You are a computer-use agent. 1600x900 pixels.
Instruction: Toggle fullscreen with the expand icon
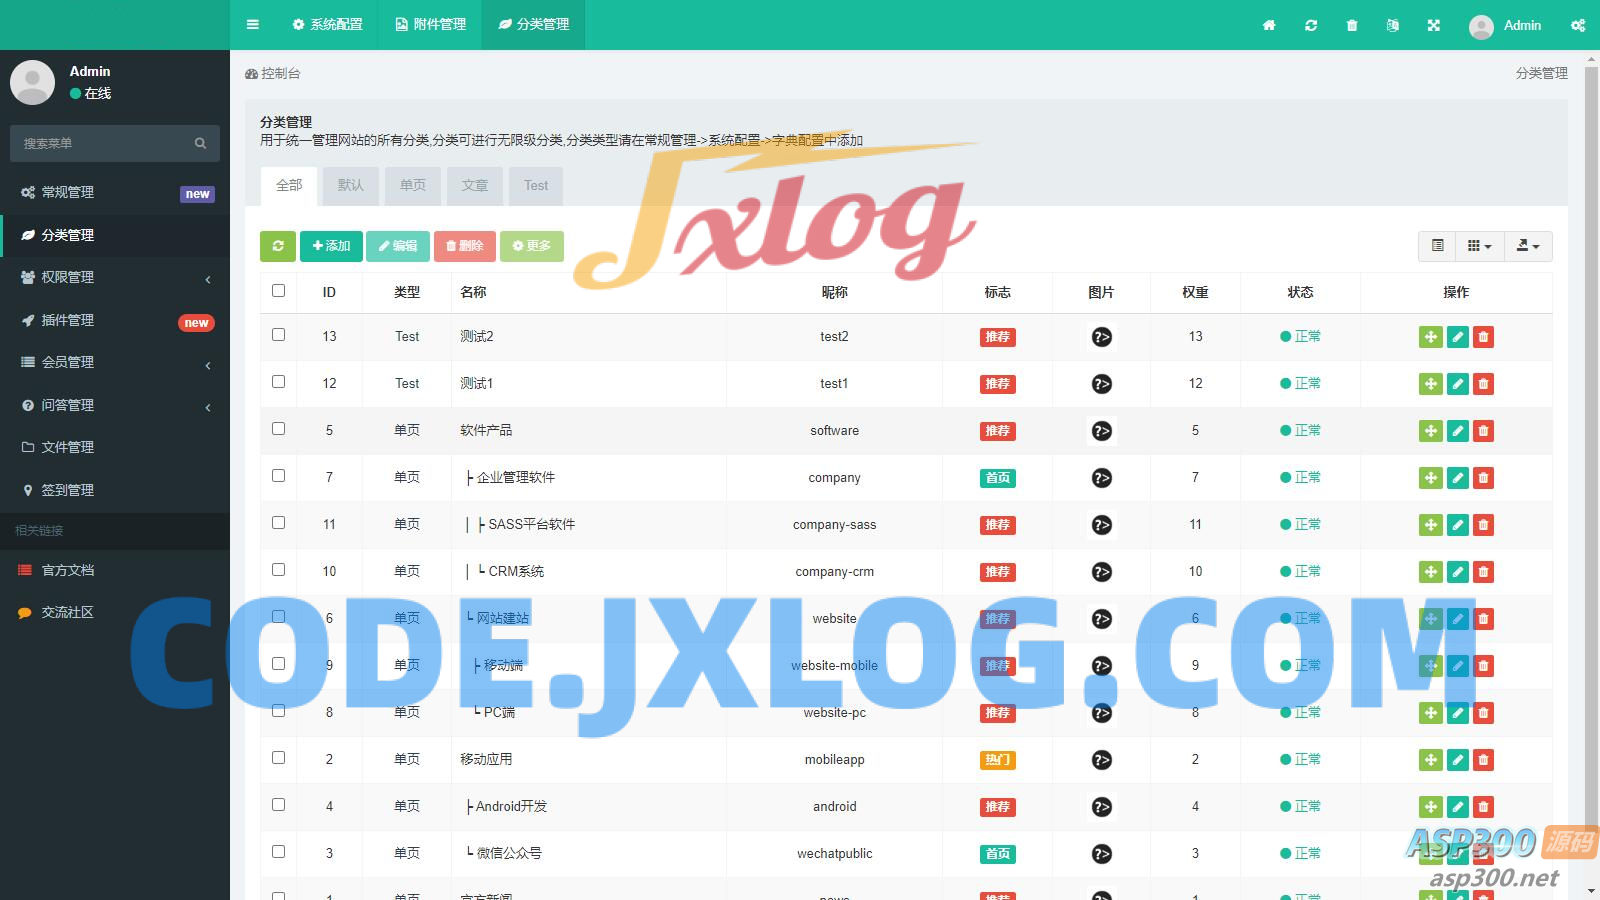pos(1434,25)
